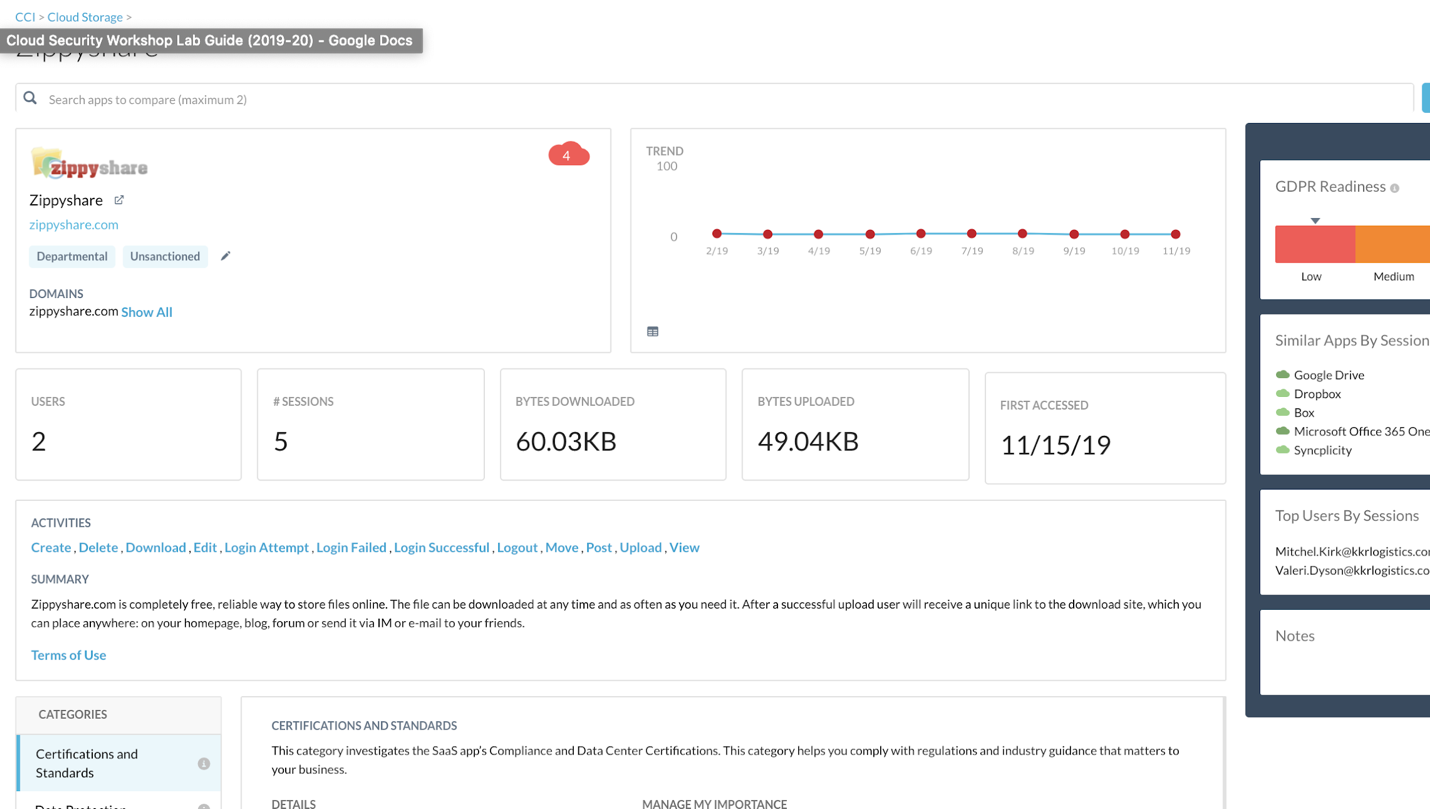Open the trend data table icon
Image resolution: width=1430 pixels, height=809 pixels.
point(653,332)
